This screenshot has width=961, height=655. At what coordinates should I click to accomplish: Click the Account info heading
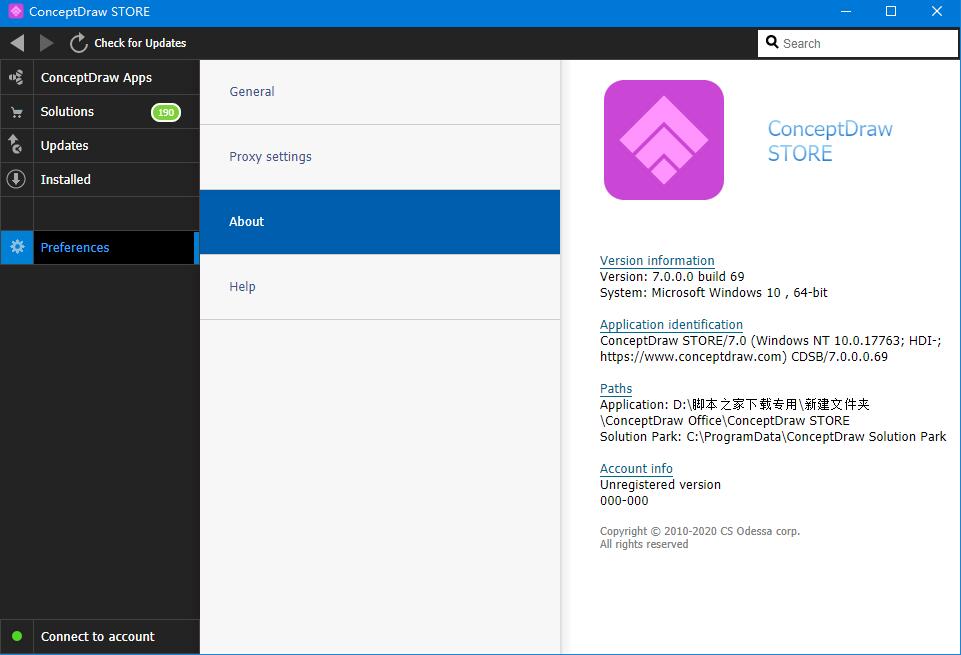[636, 468]
